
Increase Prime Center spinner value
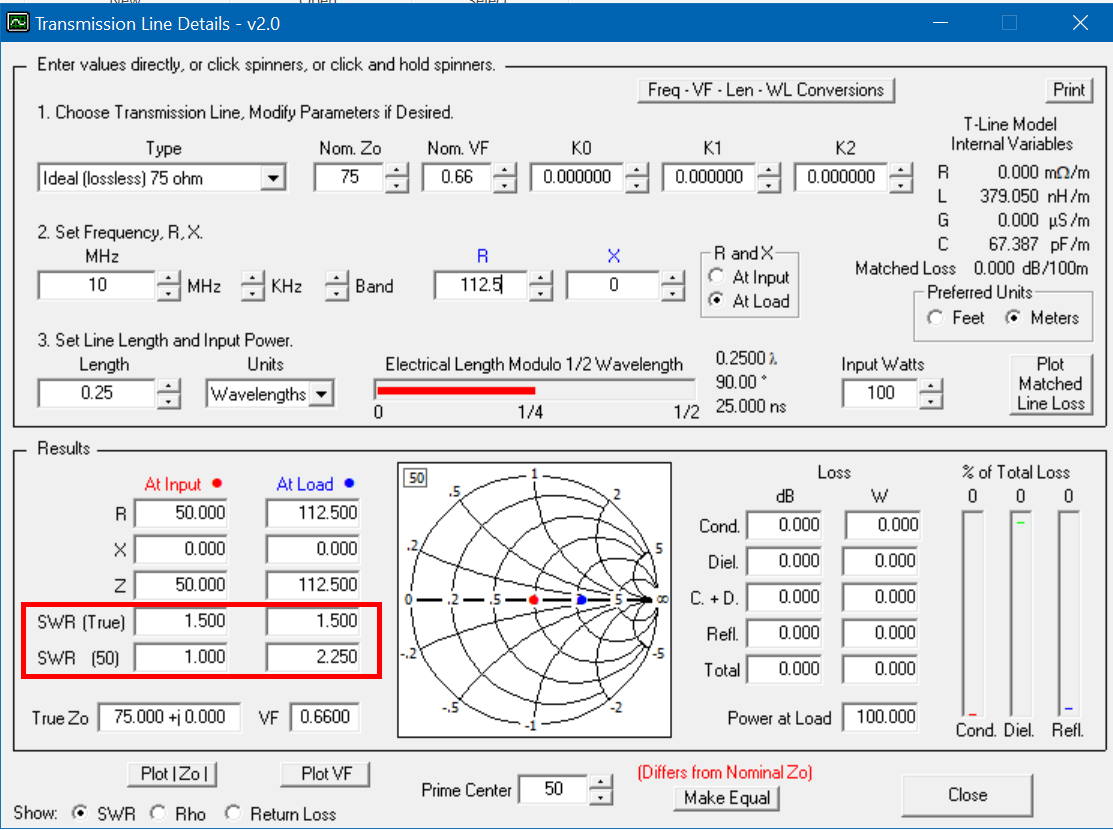[600, 783]
